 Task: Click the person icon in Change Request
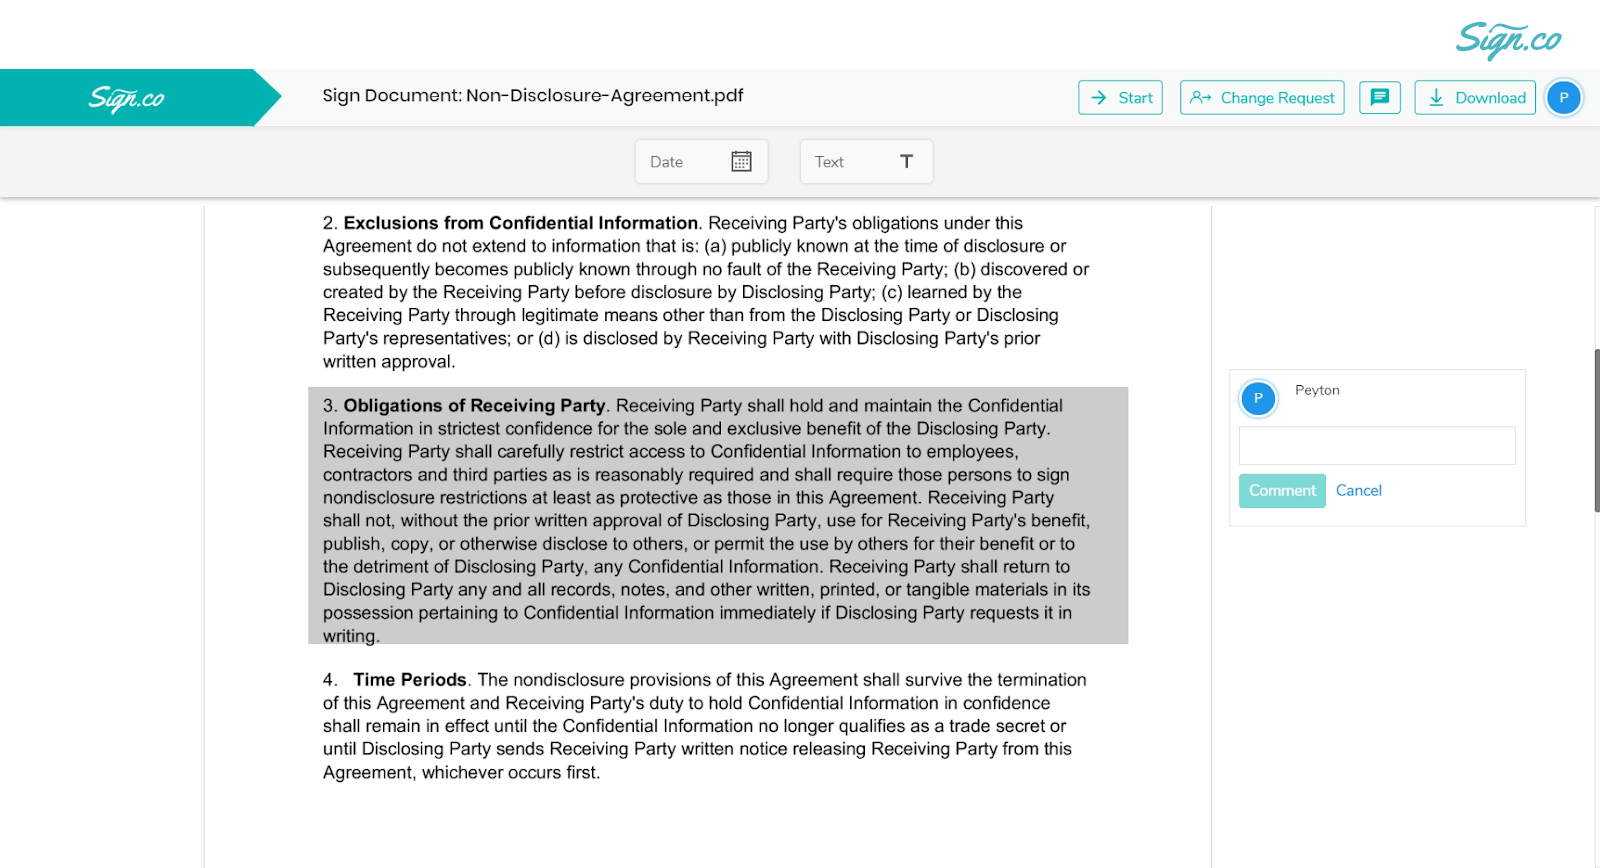tap(1200, 98)
